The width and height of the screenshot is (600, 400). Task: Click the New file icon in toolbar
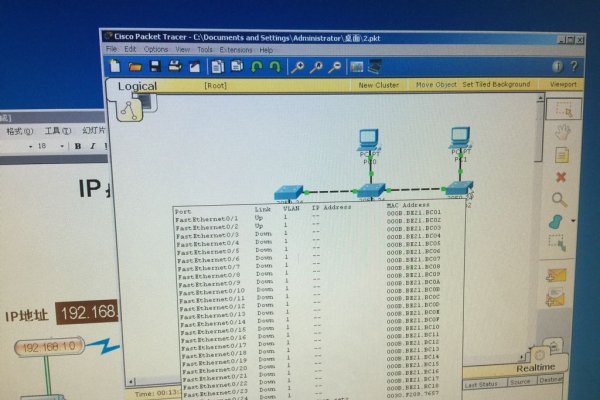tap(116, 66)
